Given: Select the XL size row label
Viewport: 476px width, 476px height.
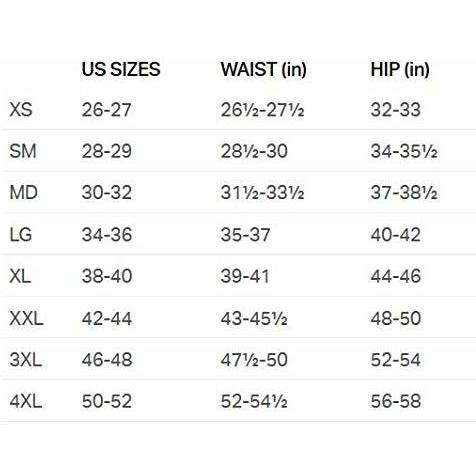Looking at the screenshot, I should pyautogui.click(x=20, y=276).
